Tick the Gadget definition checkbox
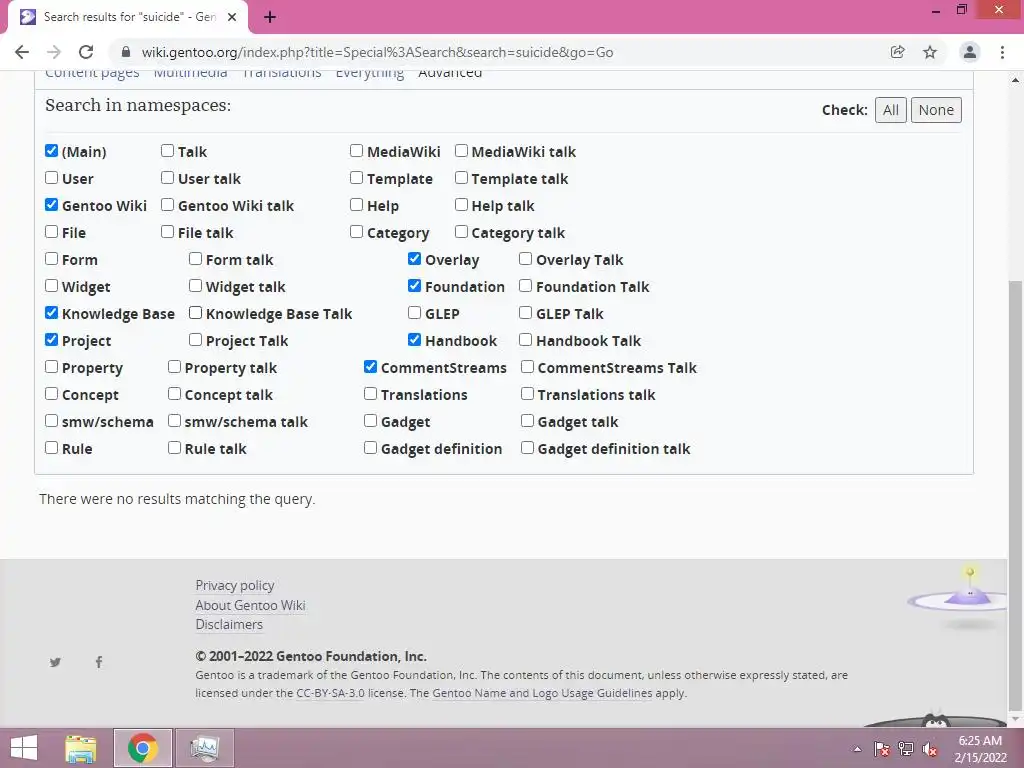Screen dimensions: 1024x768 370,447
